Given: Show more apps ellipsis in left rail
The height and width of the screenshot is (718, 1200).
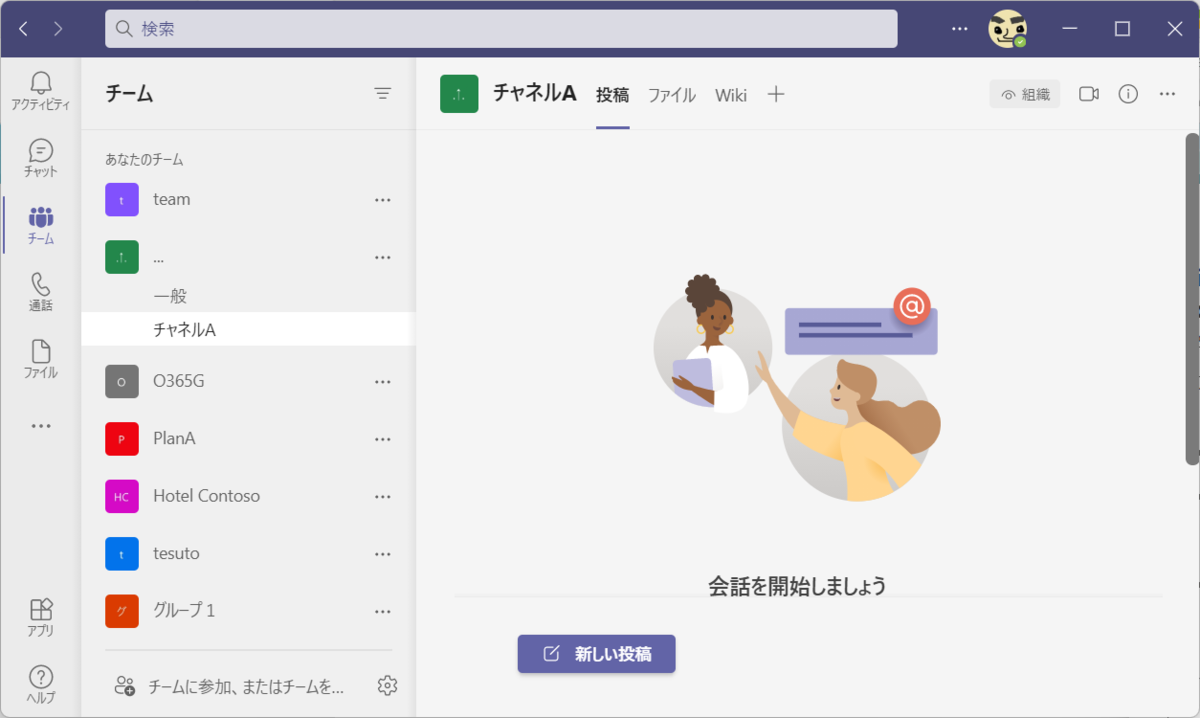Looking at the screenshot, I should (x=41, y=426).
